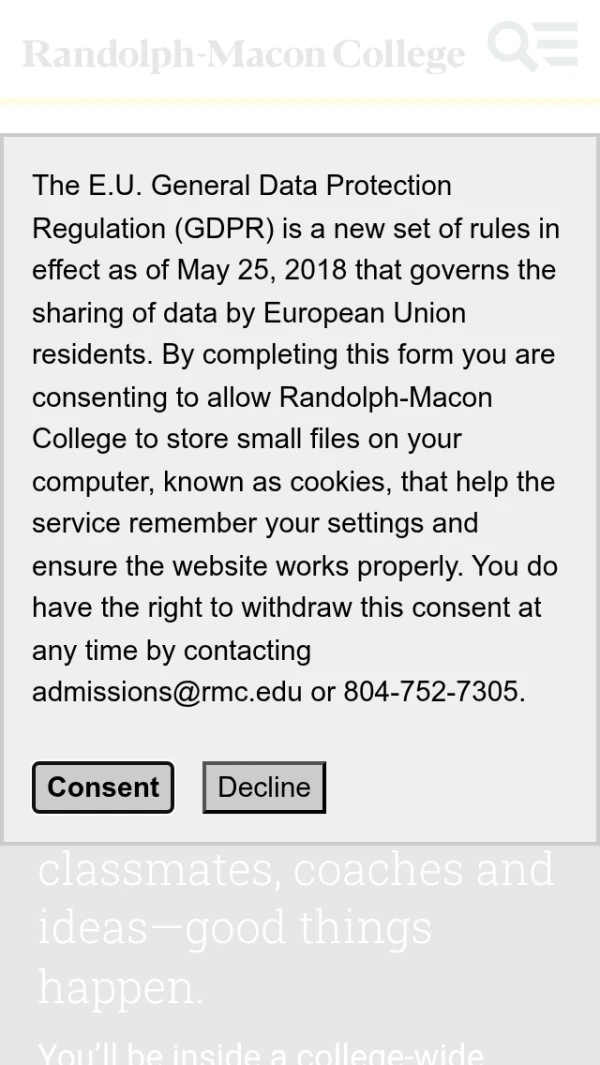Click the "classmates, coaches and" headline line
Image resolution: width=600 pixels, height=1065 pixels.
pos(295,869)
